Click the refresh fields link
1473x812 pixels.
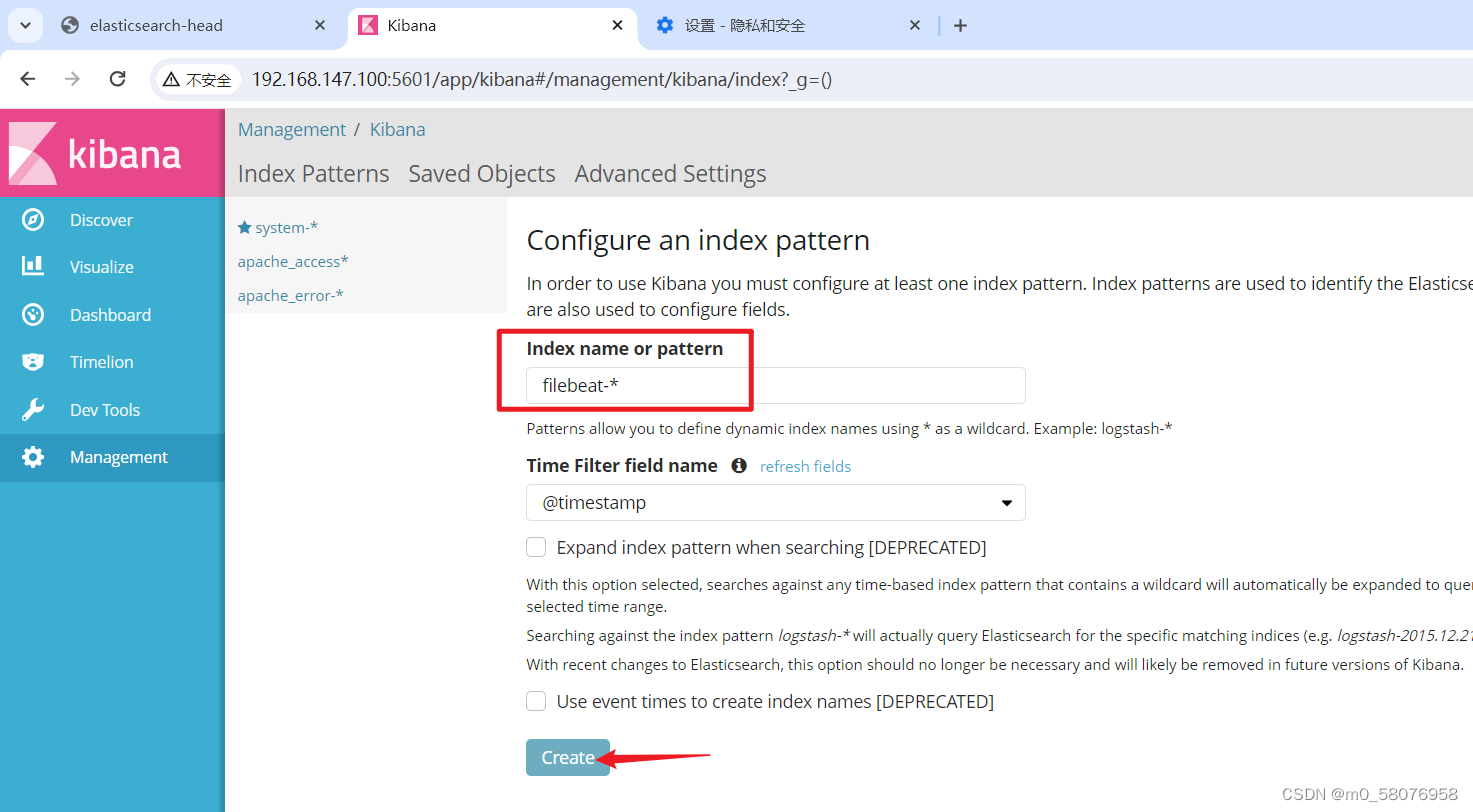click(x=806, y=466)
